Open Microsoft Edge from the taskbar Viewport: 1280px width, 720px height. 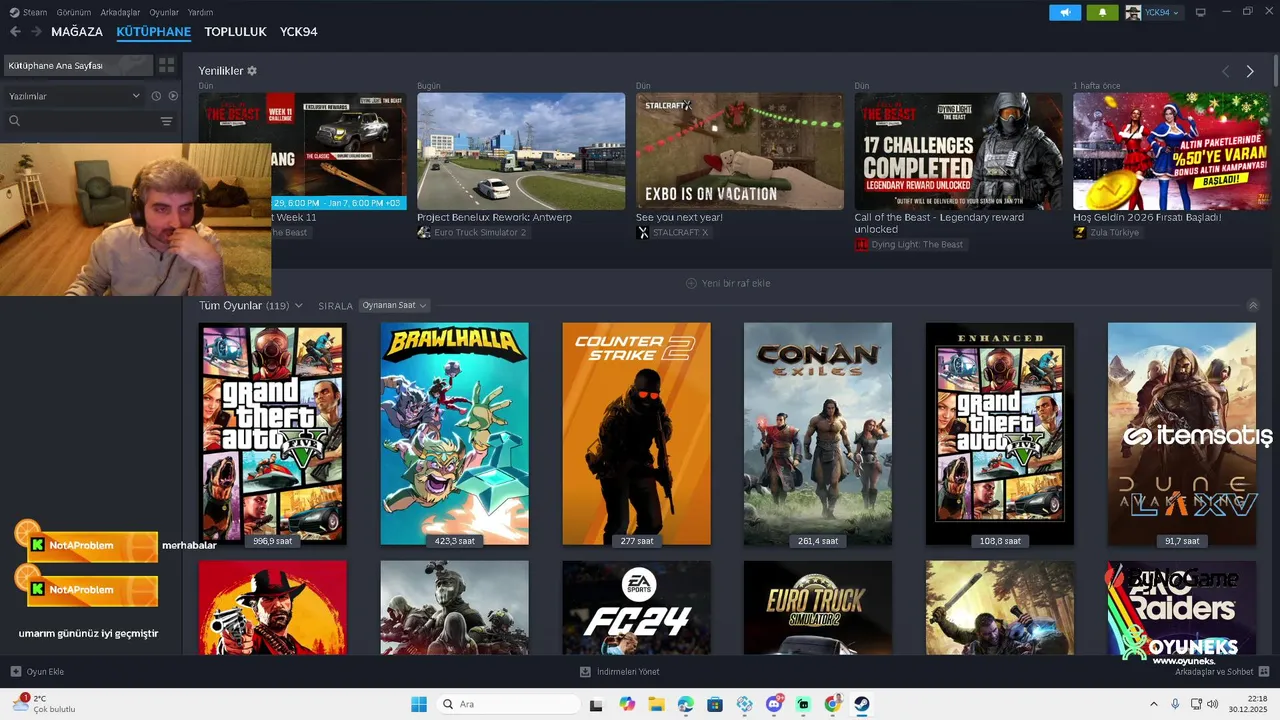tap(685, 704)
